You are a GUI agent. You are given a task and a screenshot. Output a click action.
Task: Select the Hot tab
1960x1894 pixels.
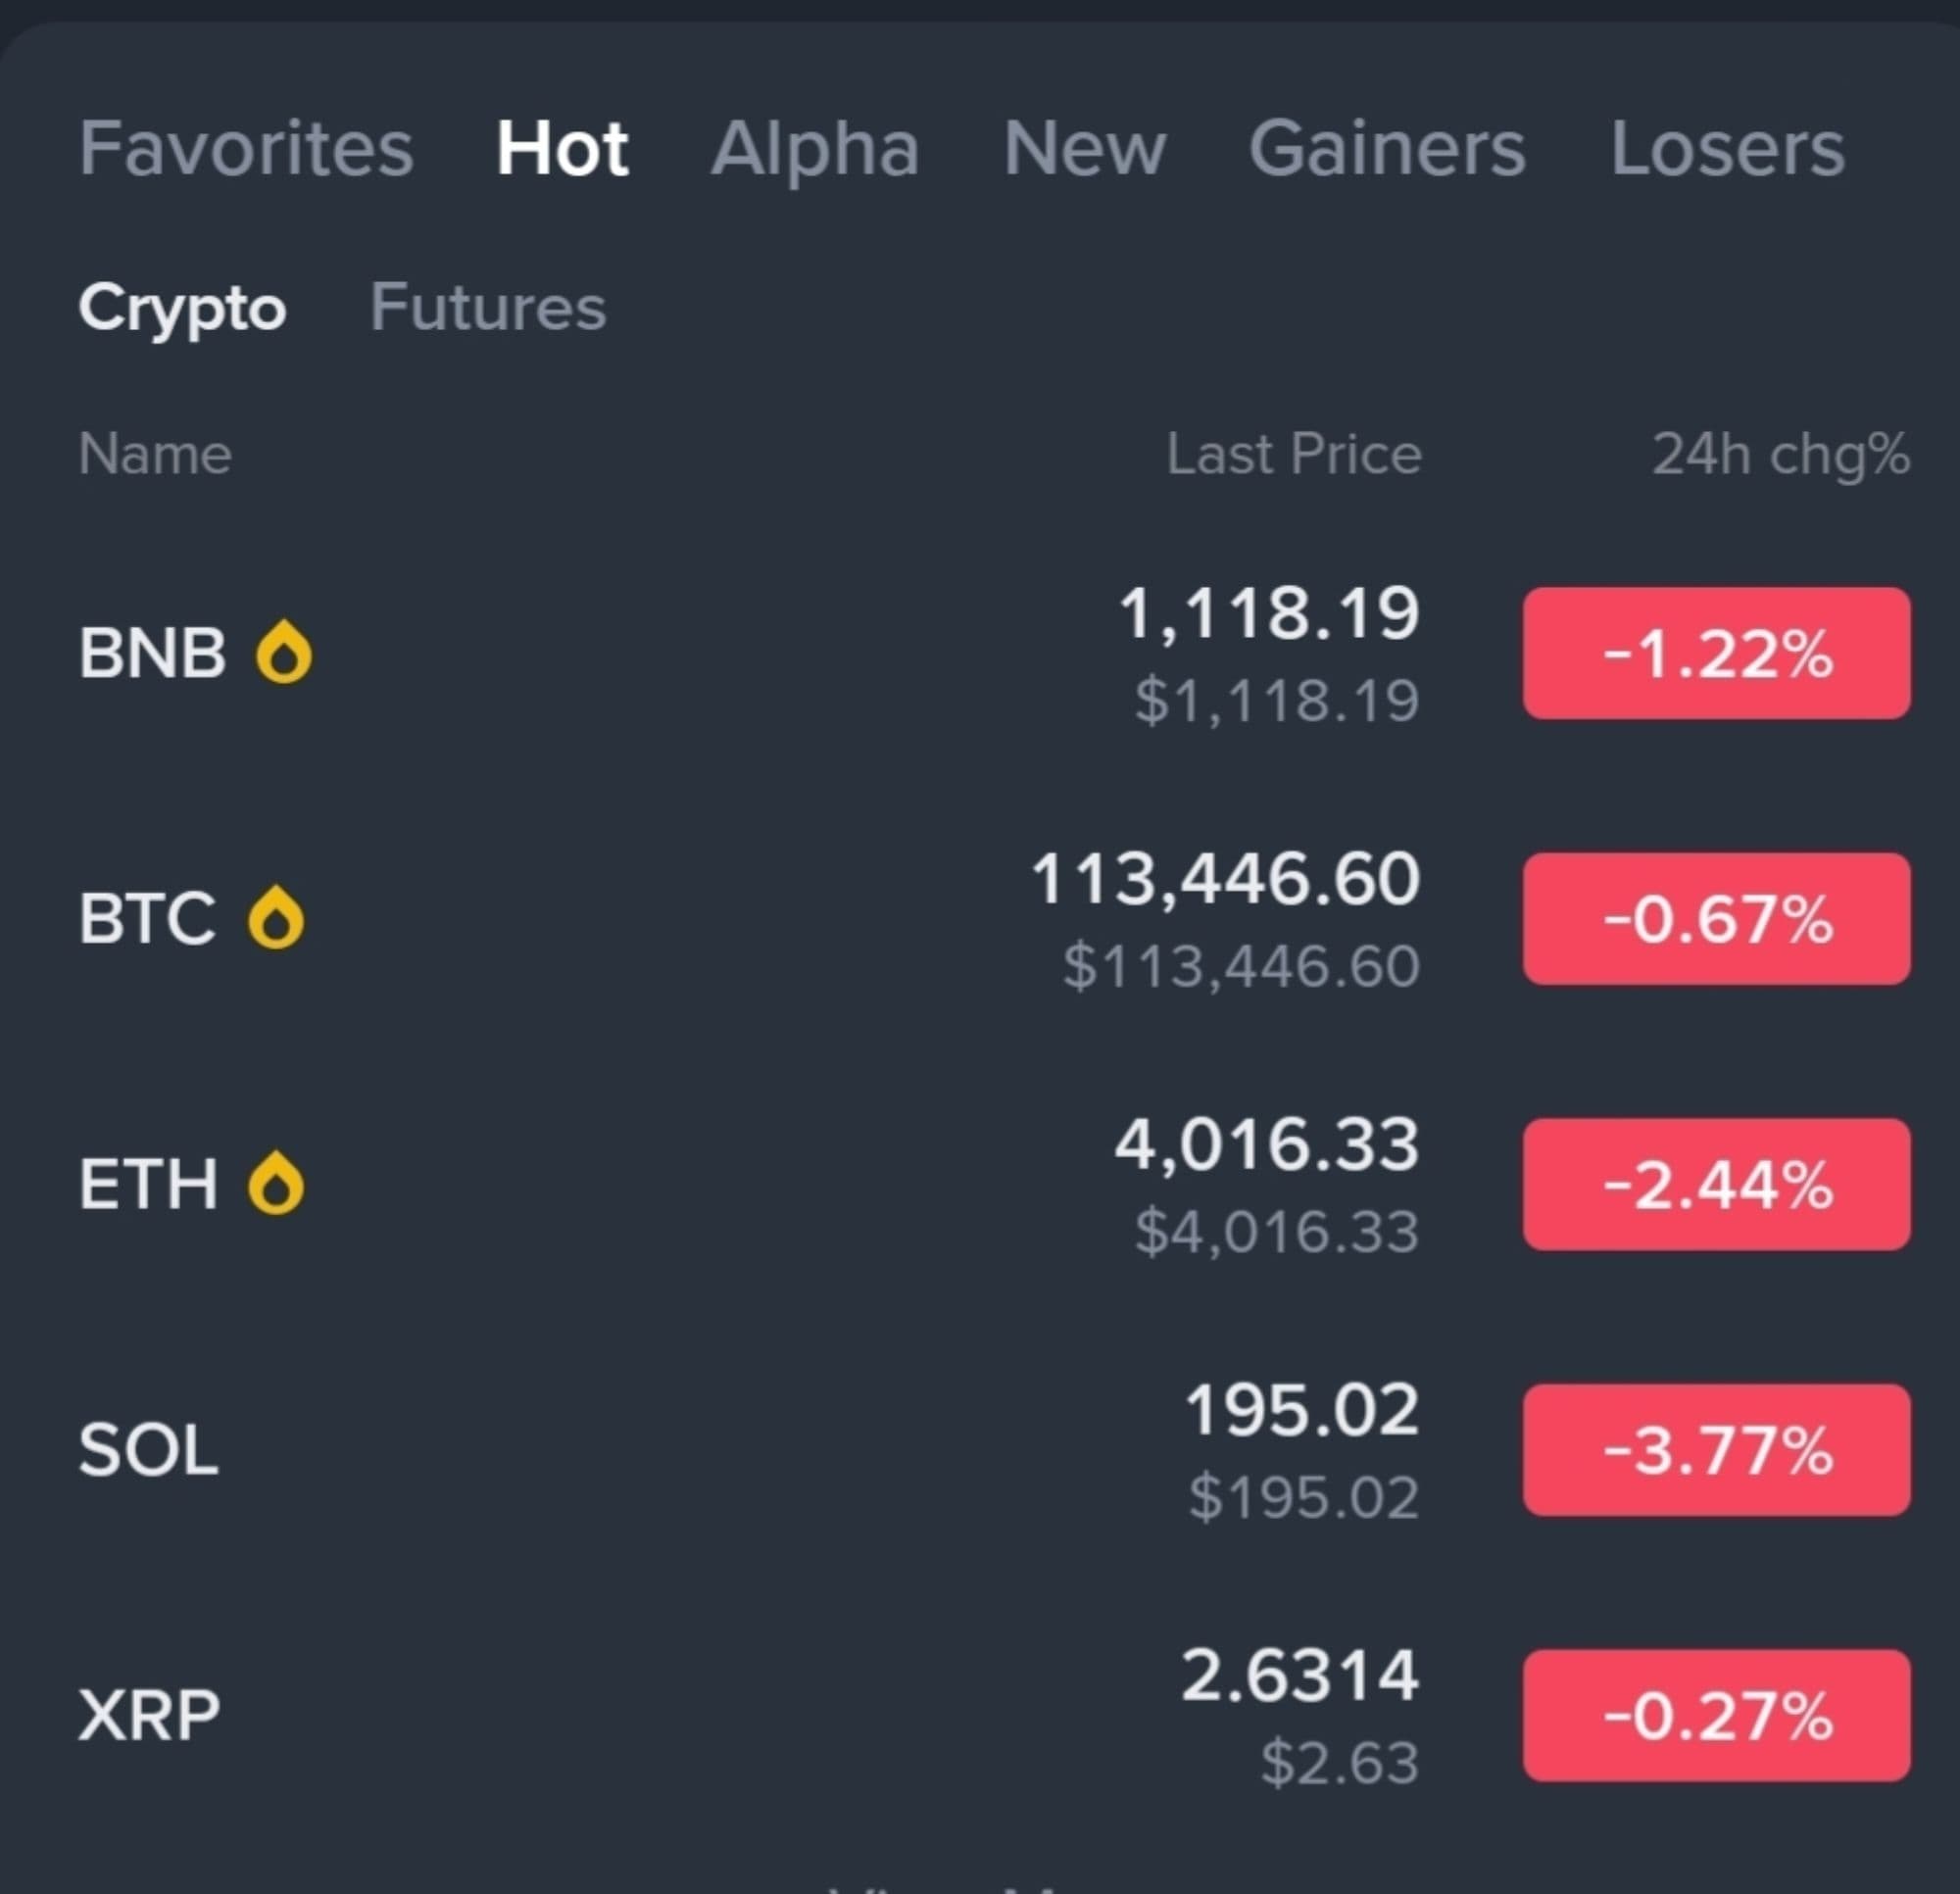(562, 148)
